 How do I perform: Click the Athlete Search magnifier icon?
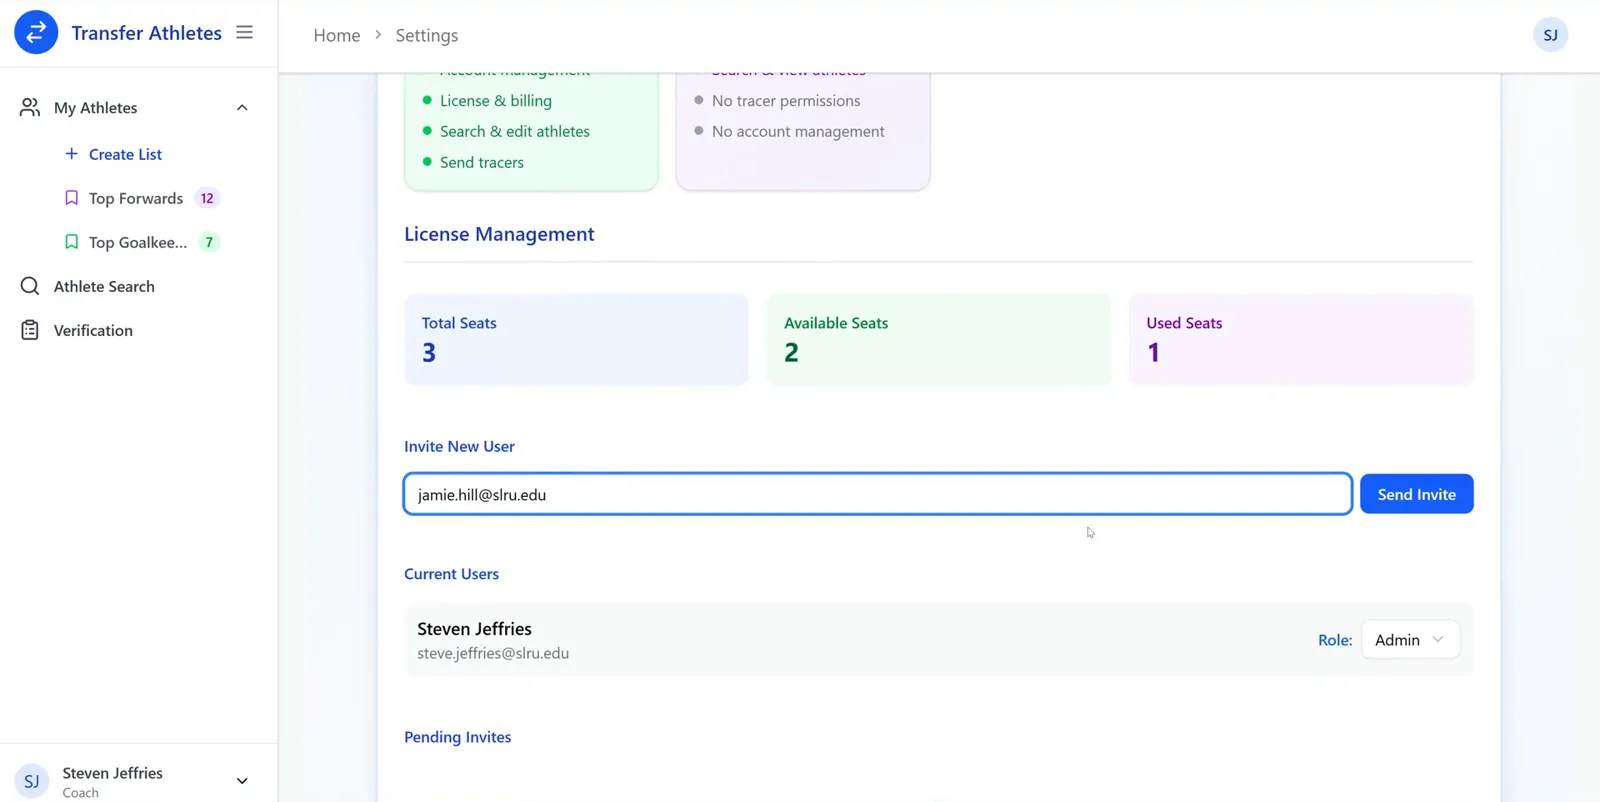click(30, 286)
